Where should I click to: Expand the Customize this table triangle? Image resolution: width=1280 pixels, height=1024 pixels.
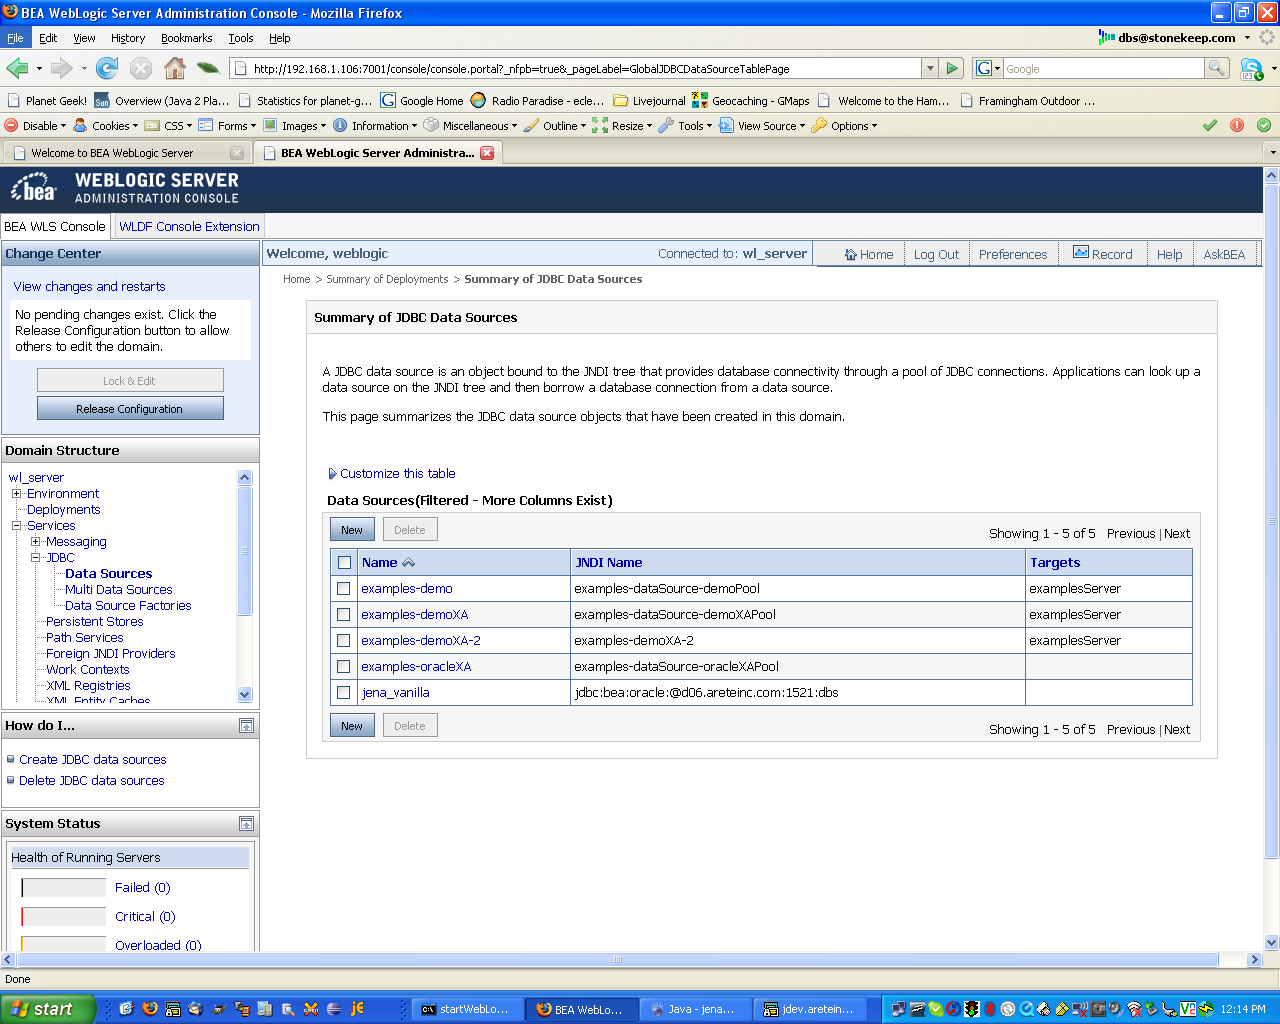[333, 474]
